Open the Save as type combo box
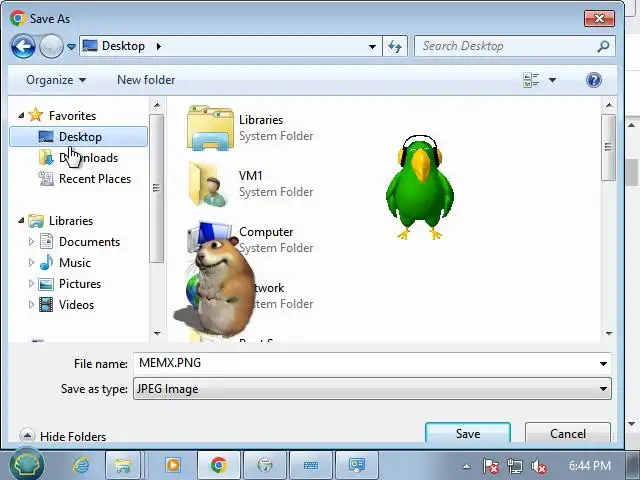Image resolution: width=640 pixels, height=480 pixels. click(x=372, y=389)
